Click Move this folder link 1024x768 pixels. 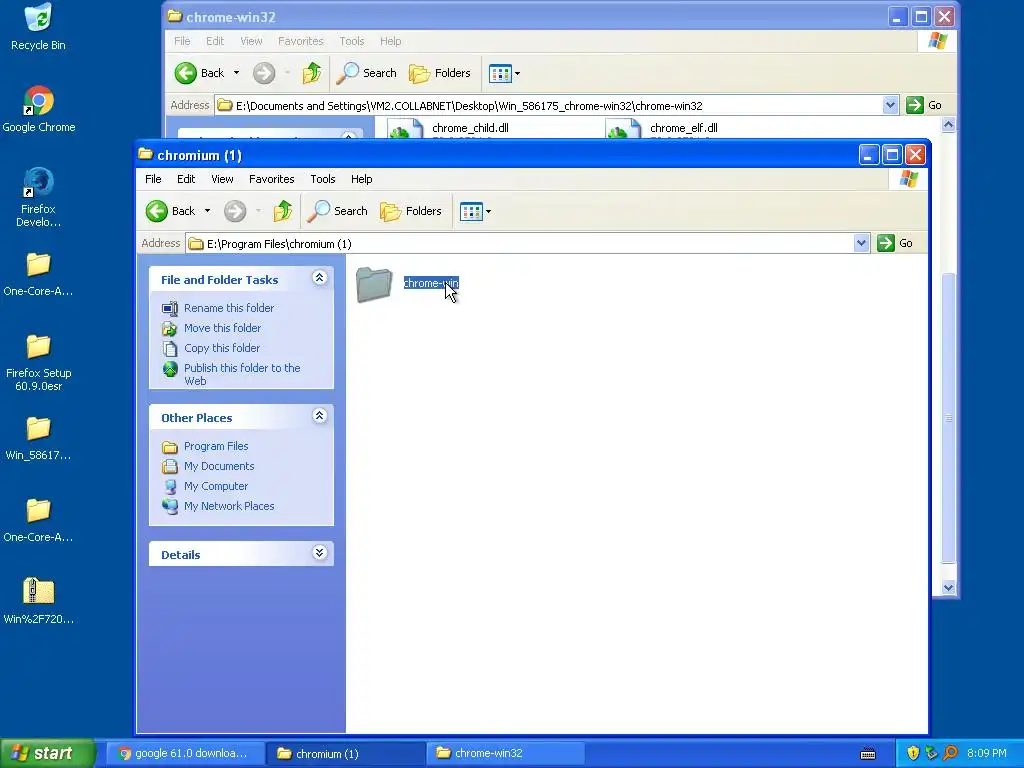222,328
